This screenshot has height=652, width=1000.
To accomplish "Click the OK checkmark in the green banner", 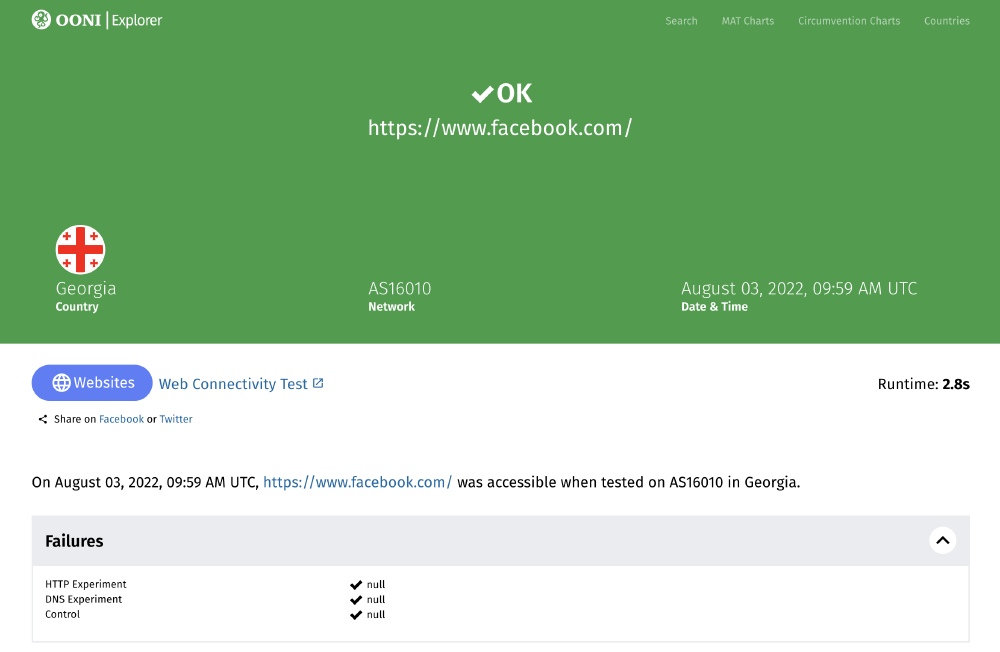I will [x=482, y=93].
